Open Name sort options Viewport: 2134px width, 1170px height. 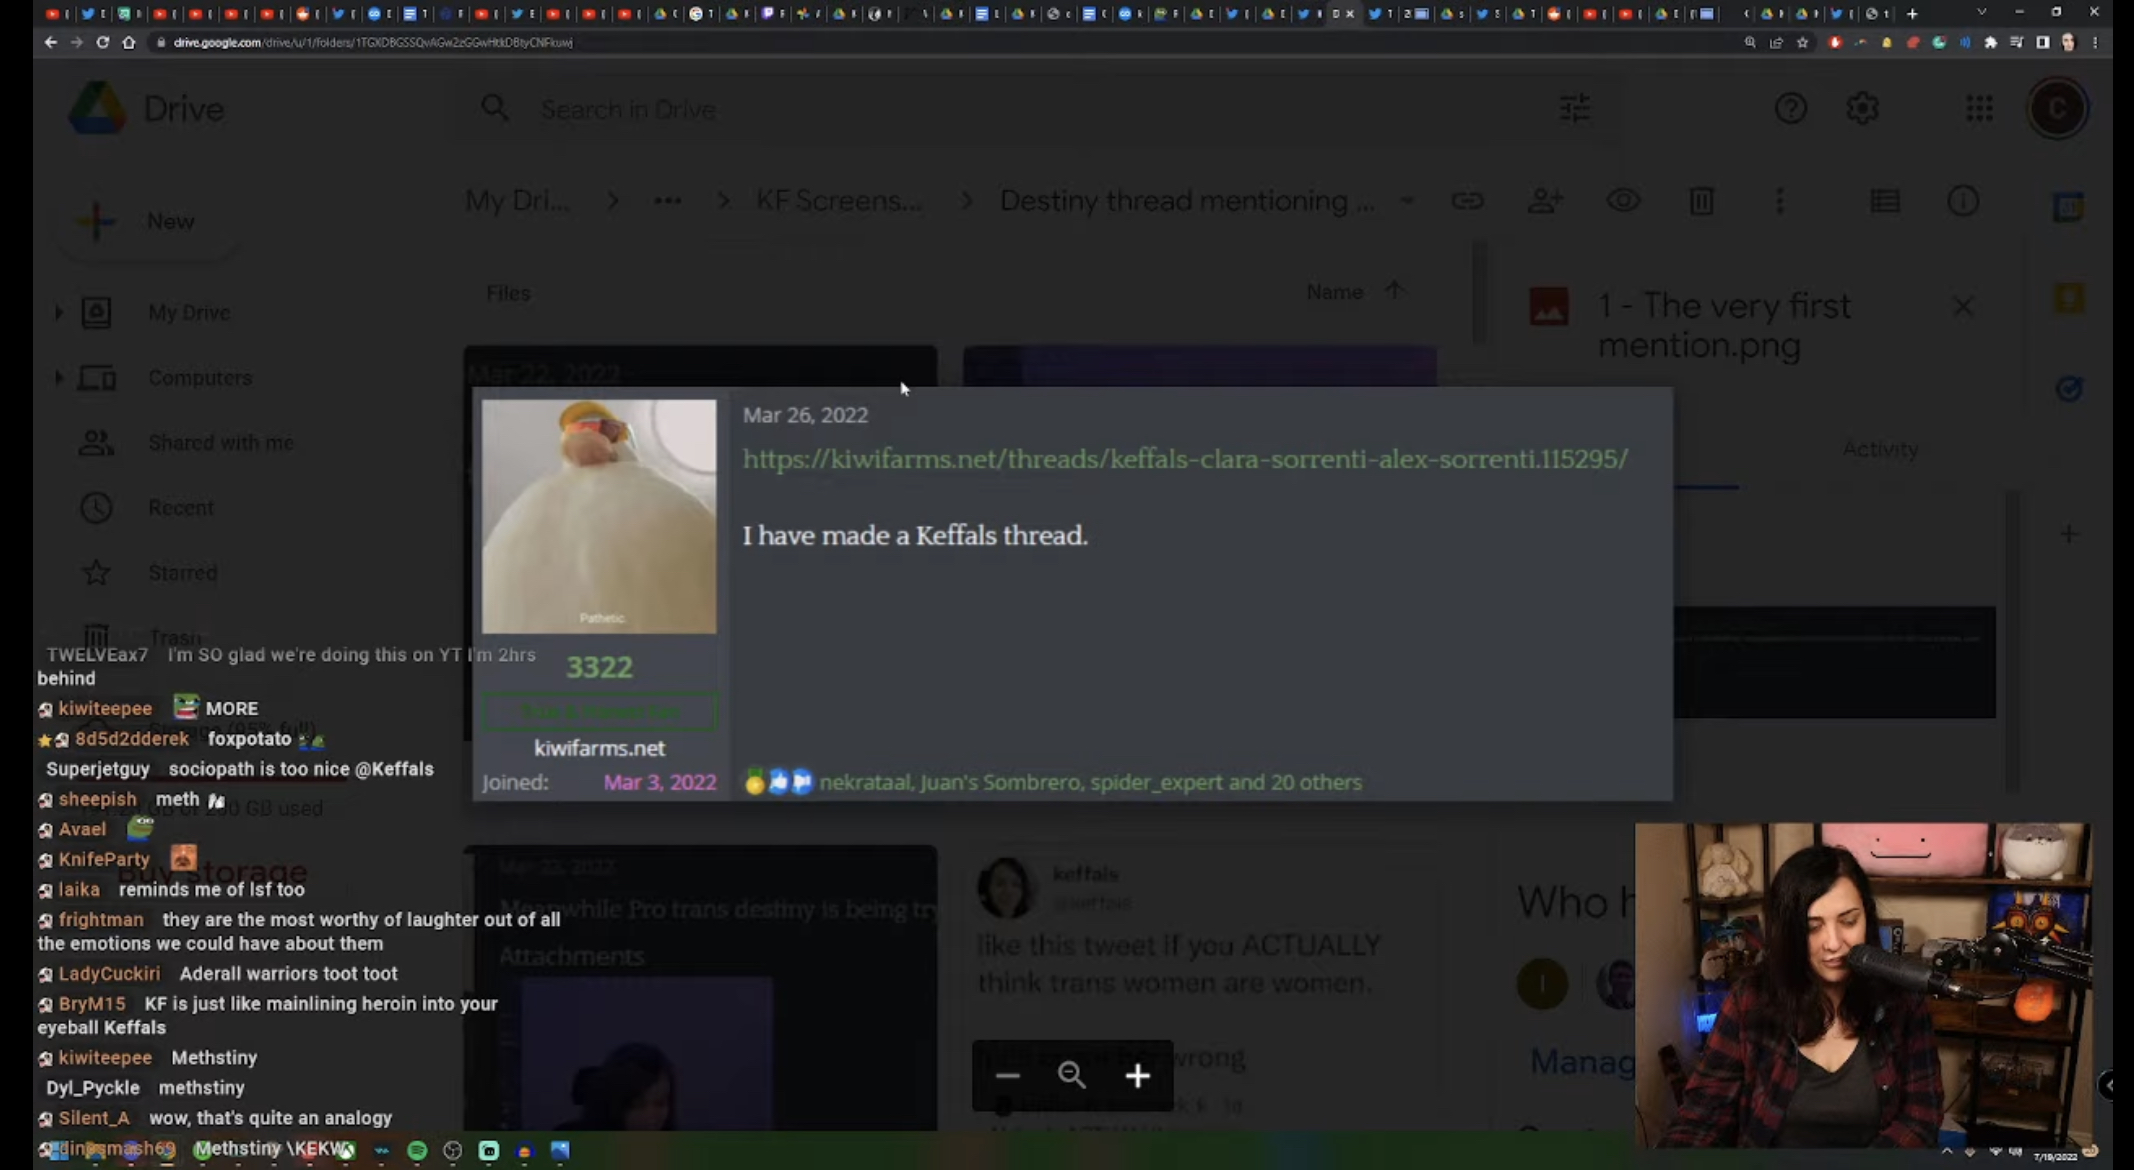click(1334, 292)
